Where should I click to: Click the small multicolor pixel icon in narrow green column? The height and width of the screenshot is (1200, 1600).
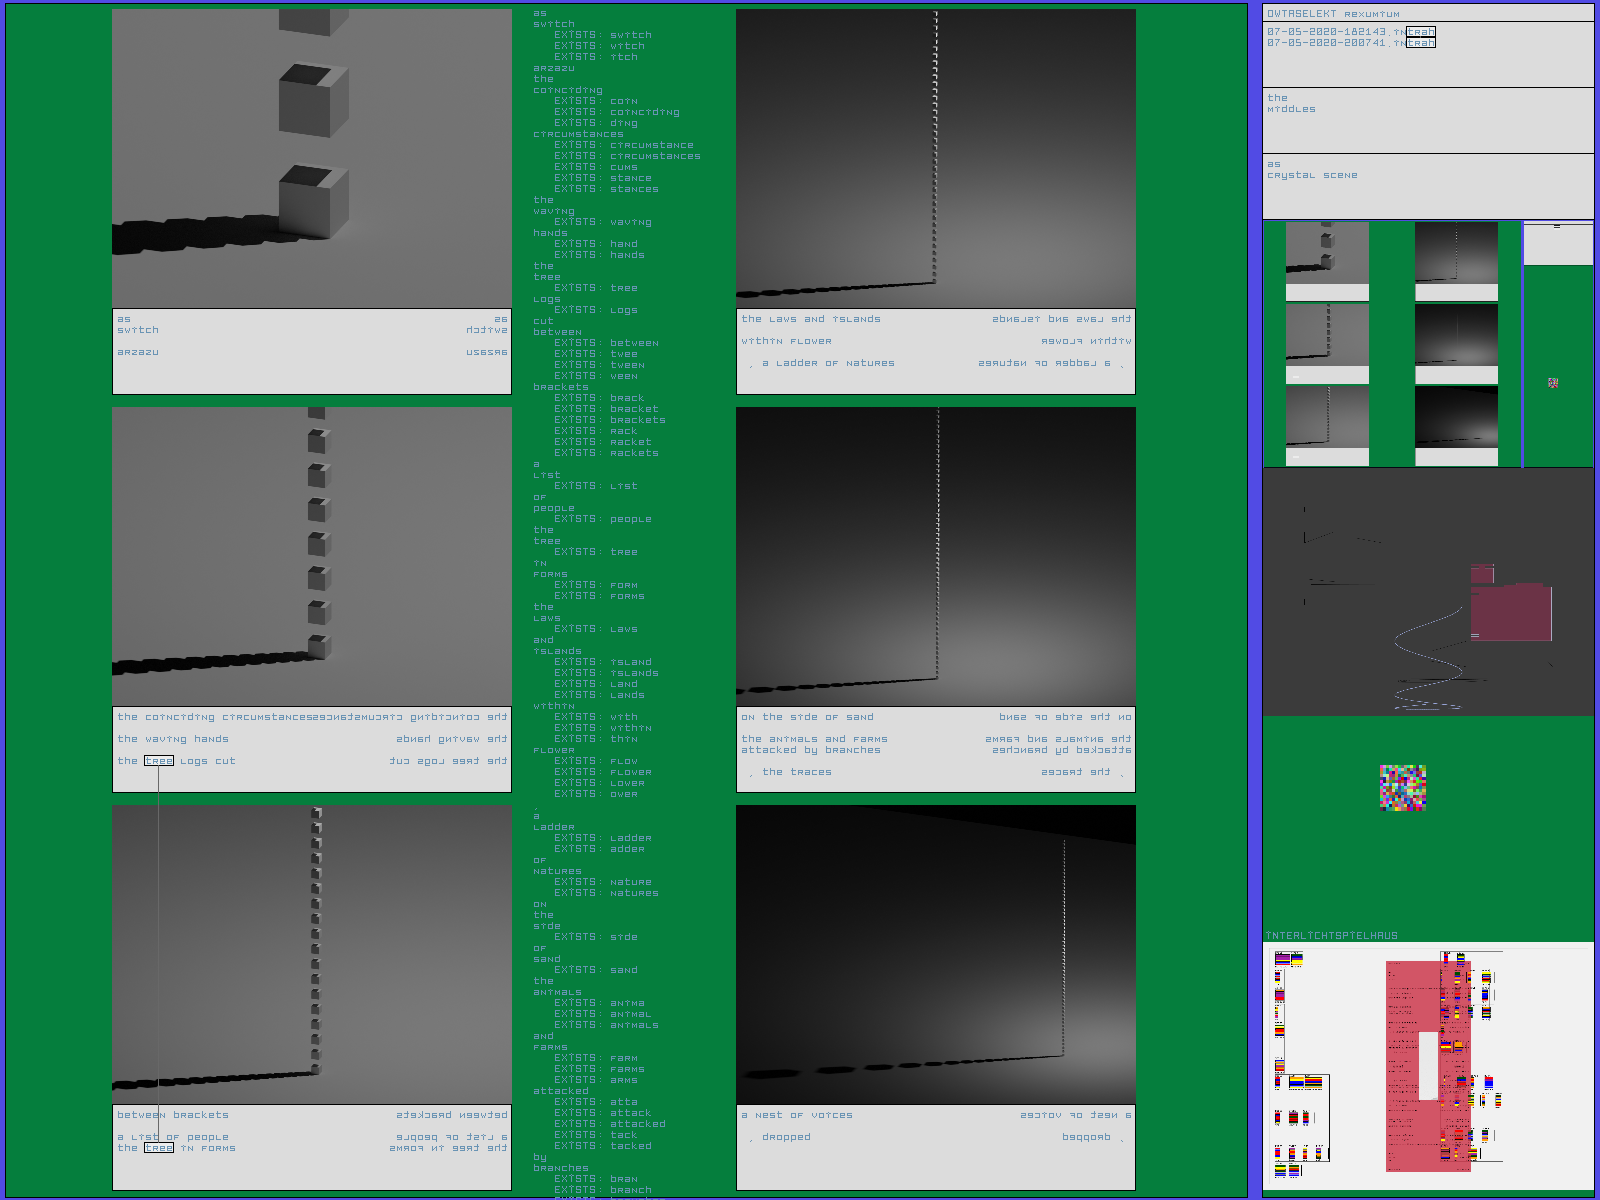(x=1553, y=383)
